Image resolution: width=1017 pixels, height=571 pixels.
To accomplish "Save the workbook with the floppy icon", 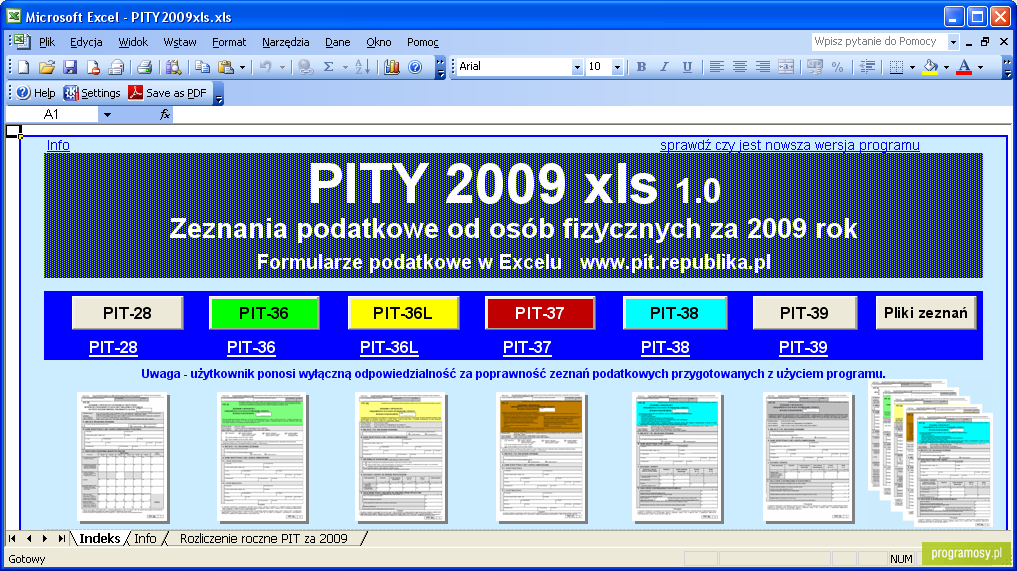I will [69, 67].
